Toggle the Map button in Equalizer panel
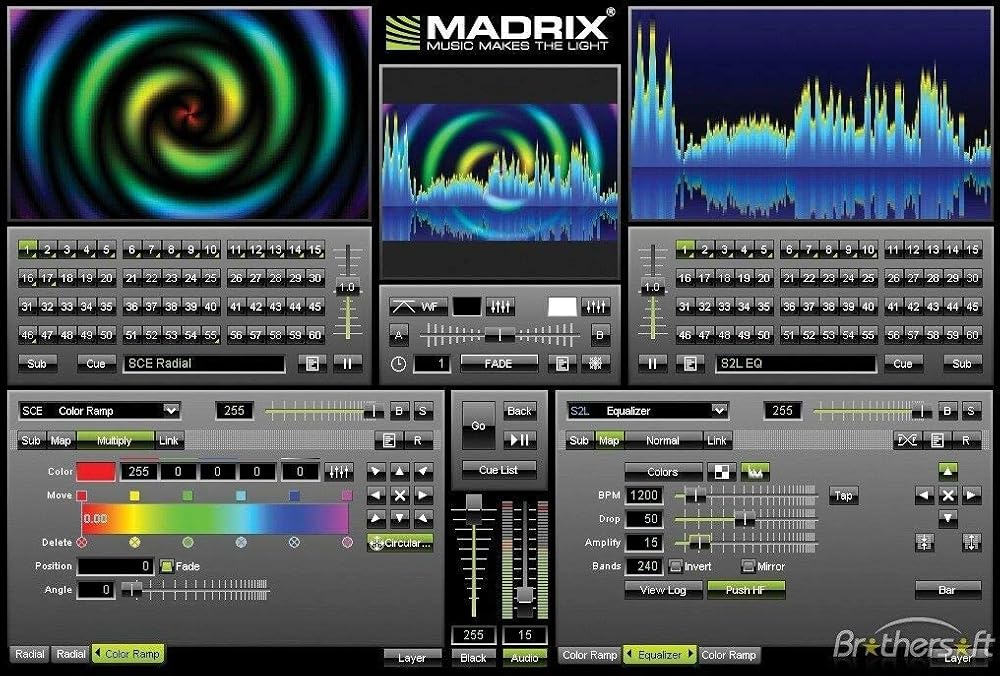The image size is (1000, 676). click(608, 440)
